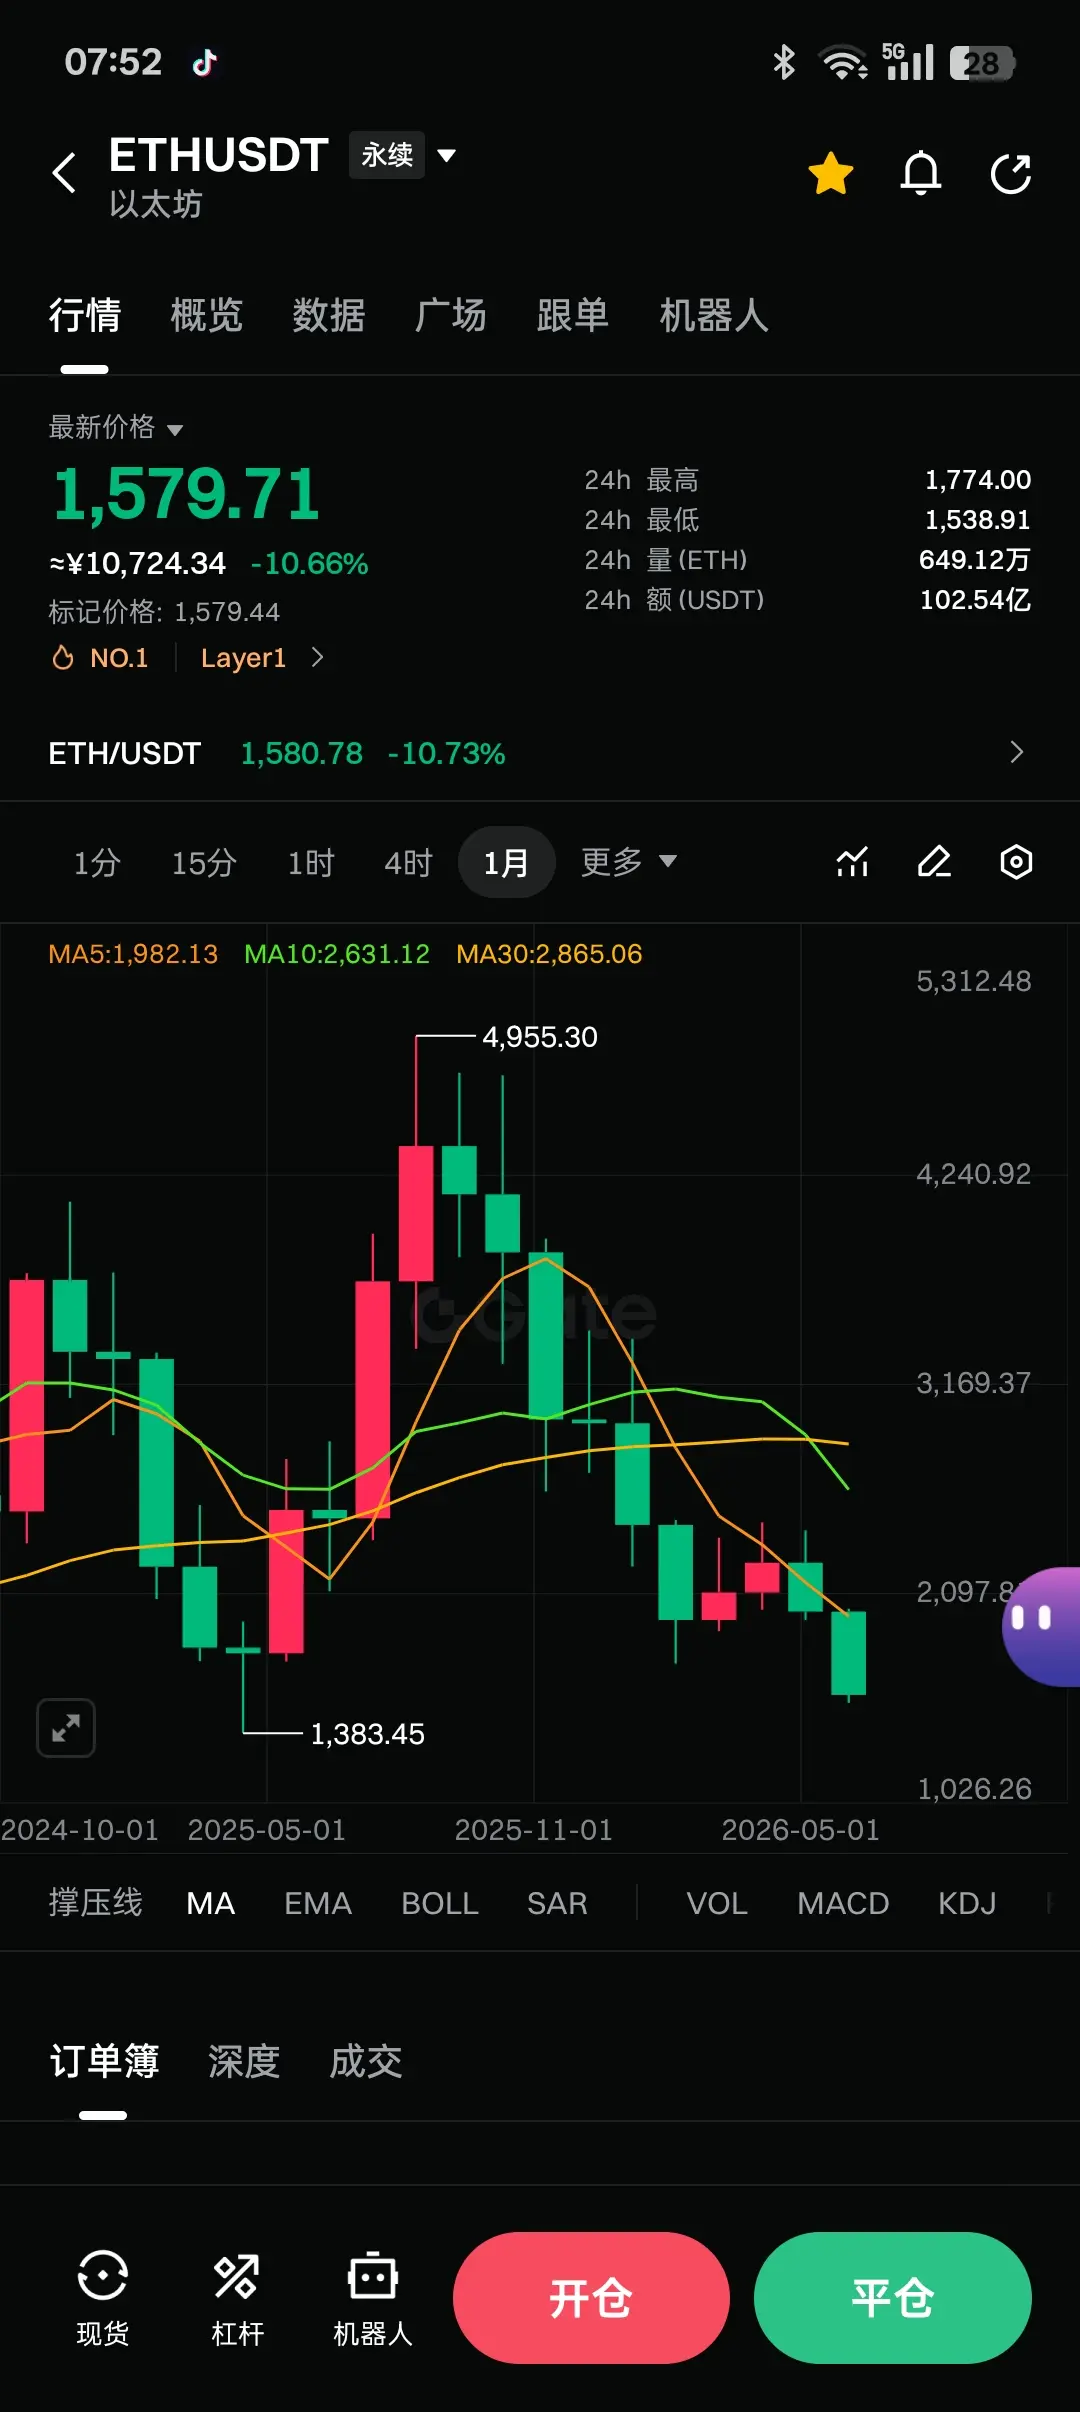Switch to the 数据 tab
Viewport: 1080px width, 2412px height.
(x=329, y=315)
